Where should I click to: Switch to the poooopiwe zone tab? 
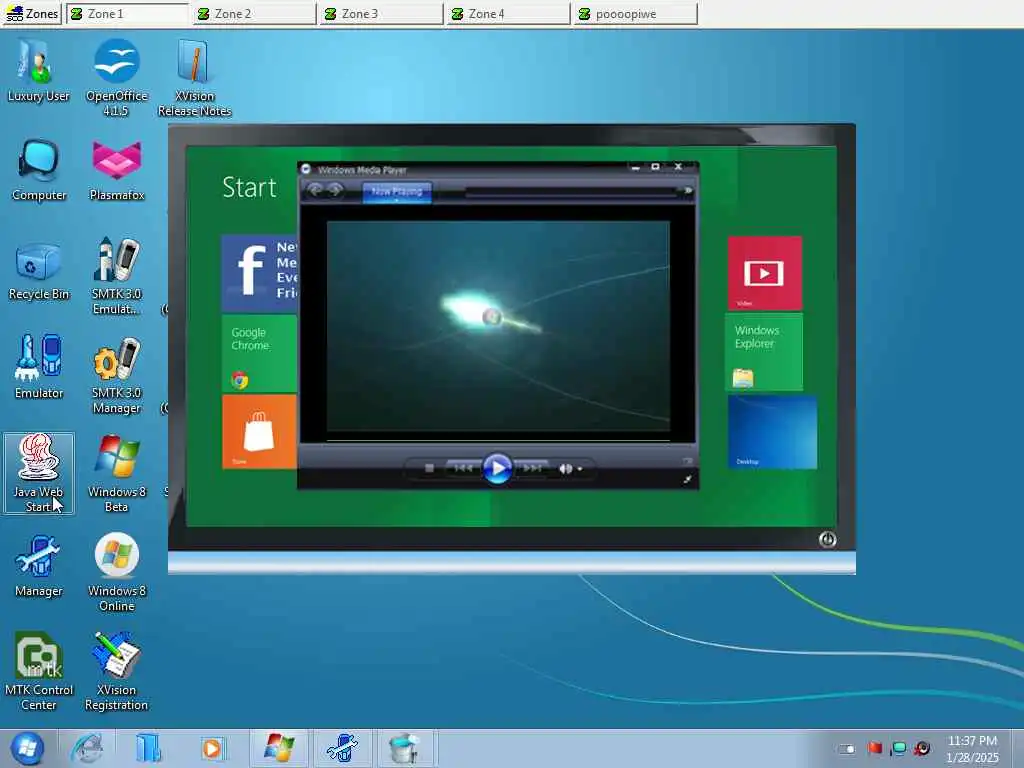635,14
